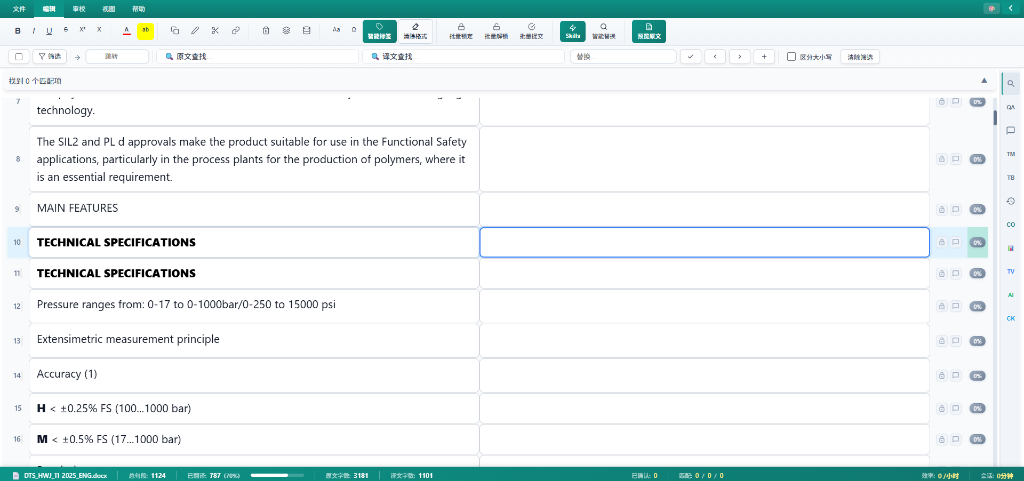The width and height of the screenshot is (1024, 481).
Task: Click the plus button in search bar
Action: point(764,57)
